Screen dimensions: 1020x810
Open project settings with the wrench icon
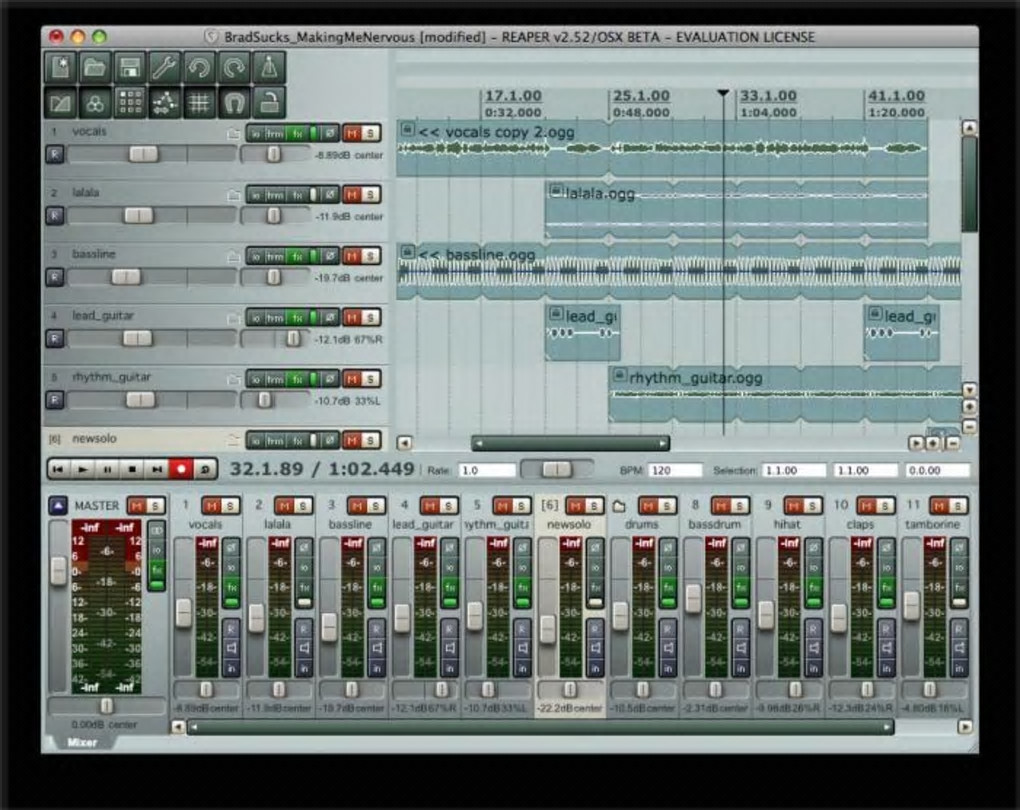point(165,68)
